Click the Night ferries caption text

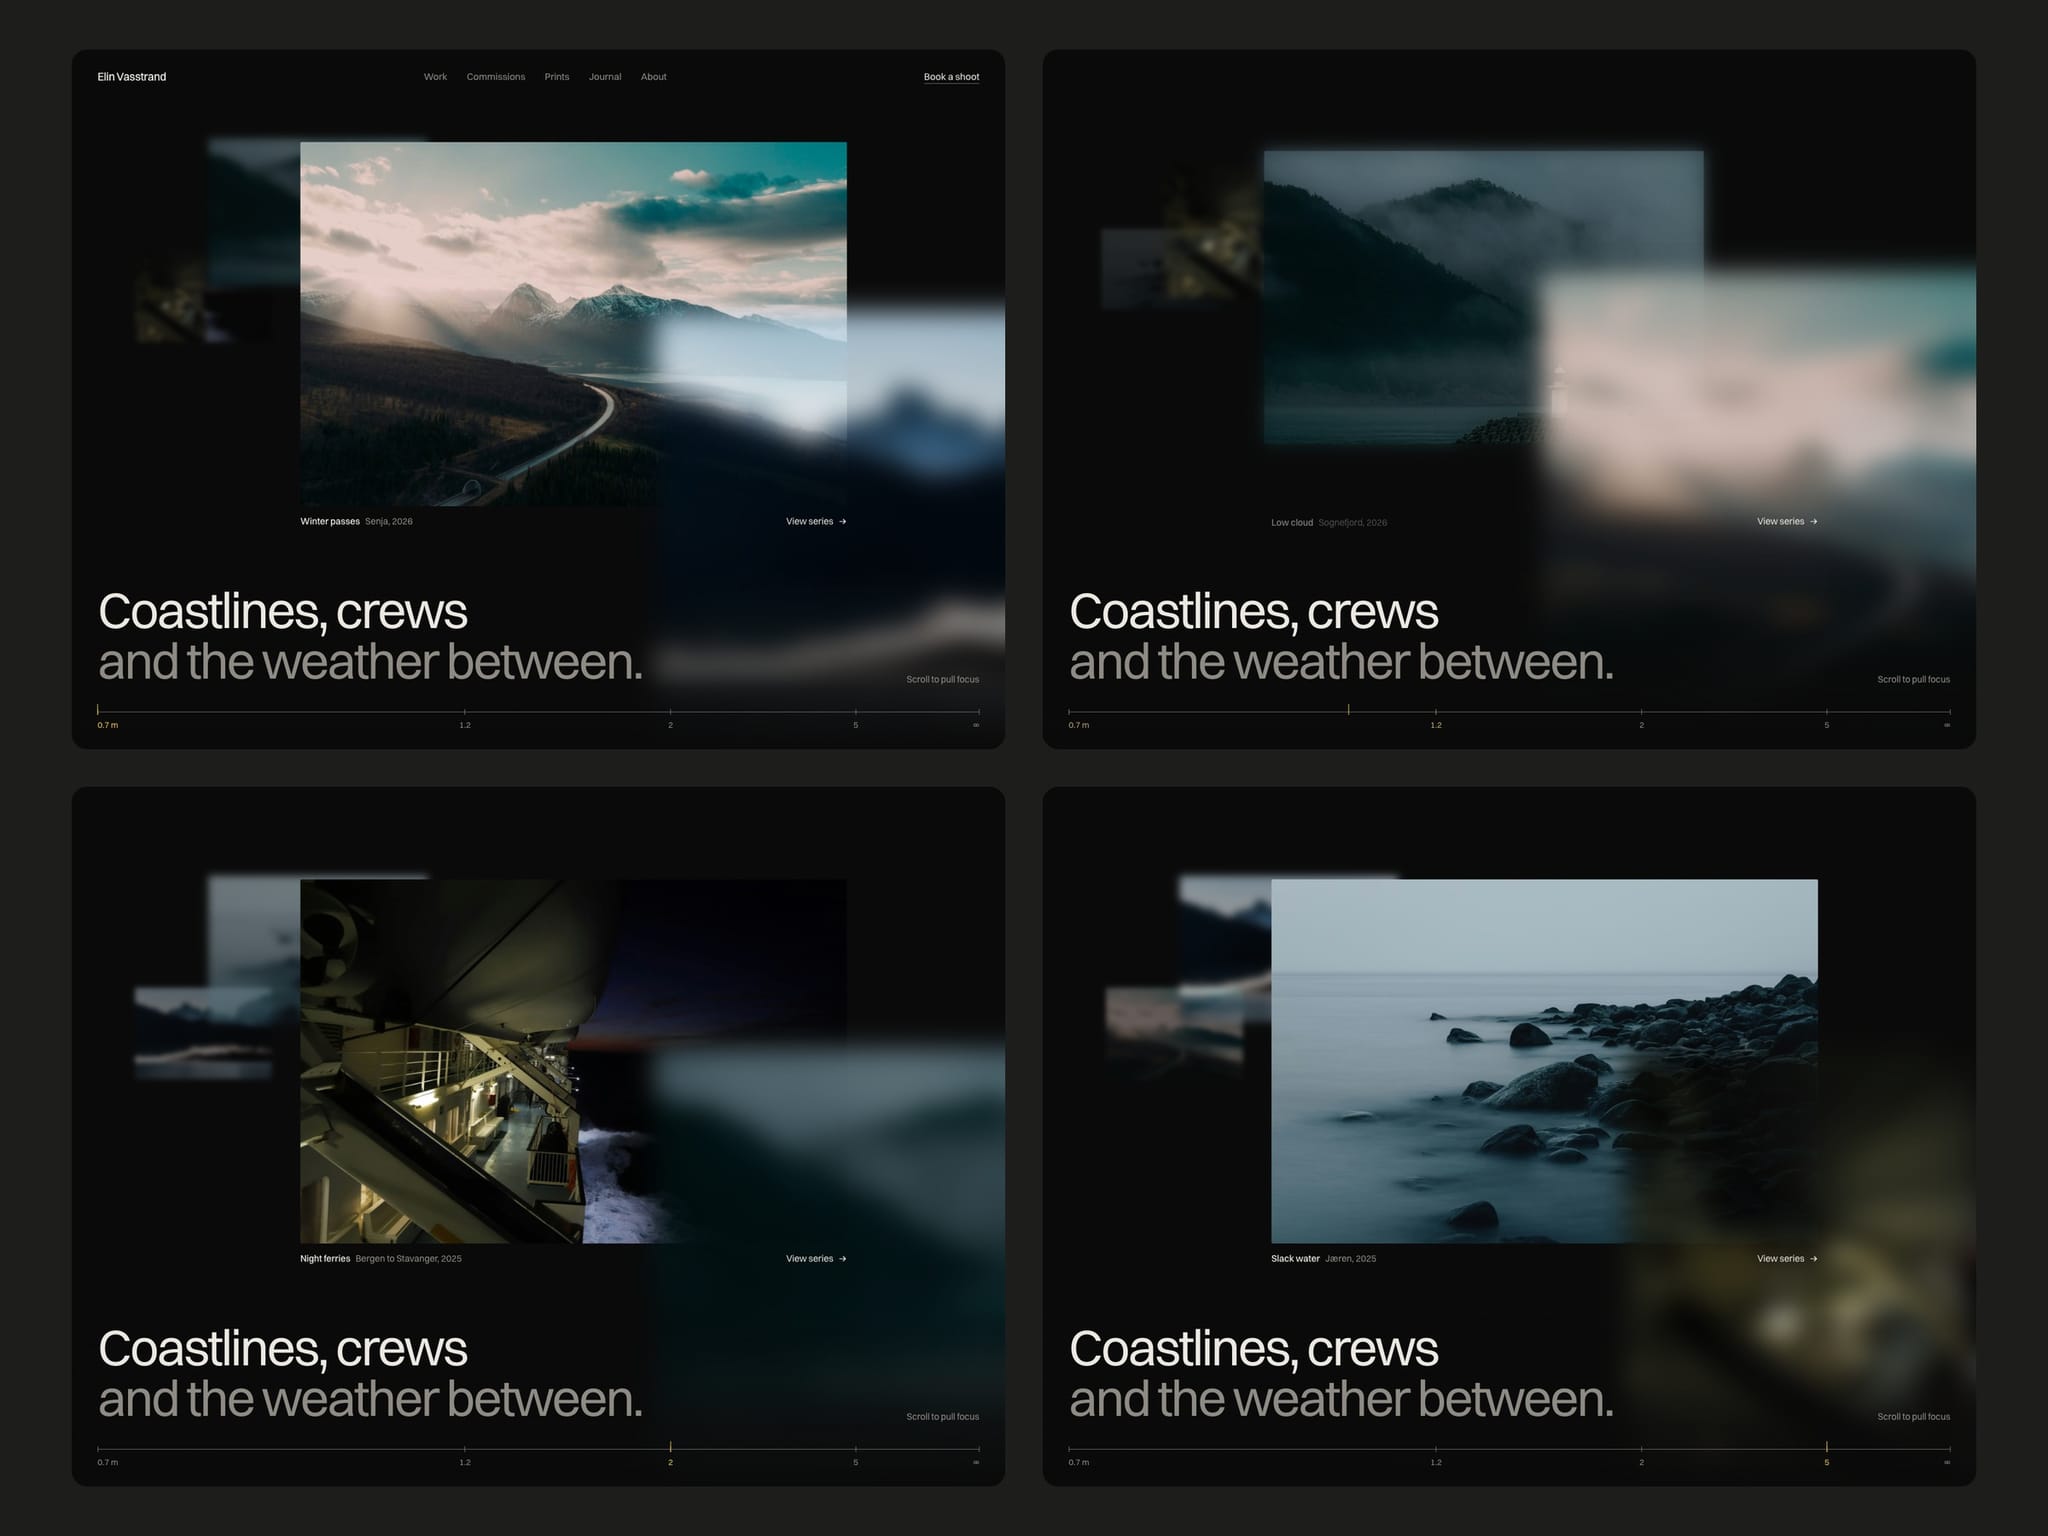[x=325, y=1259]
